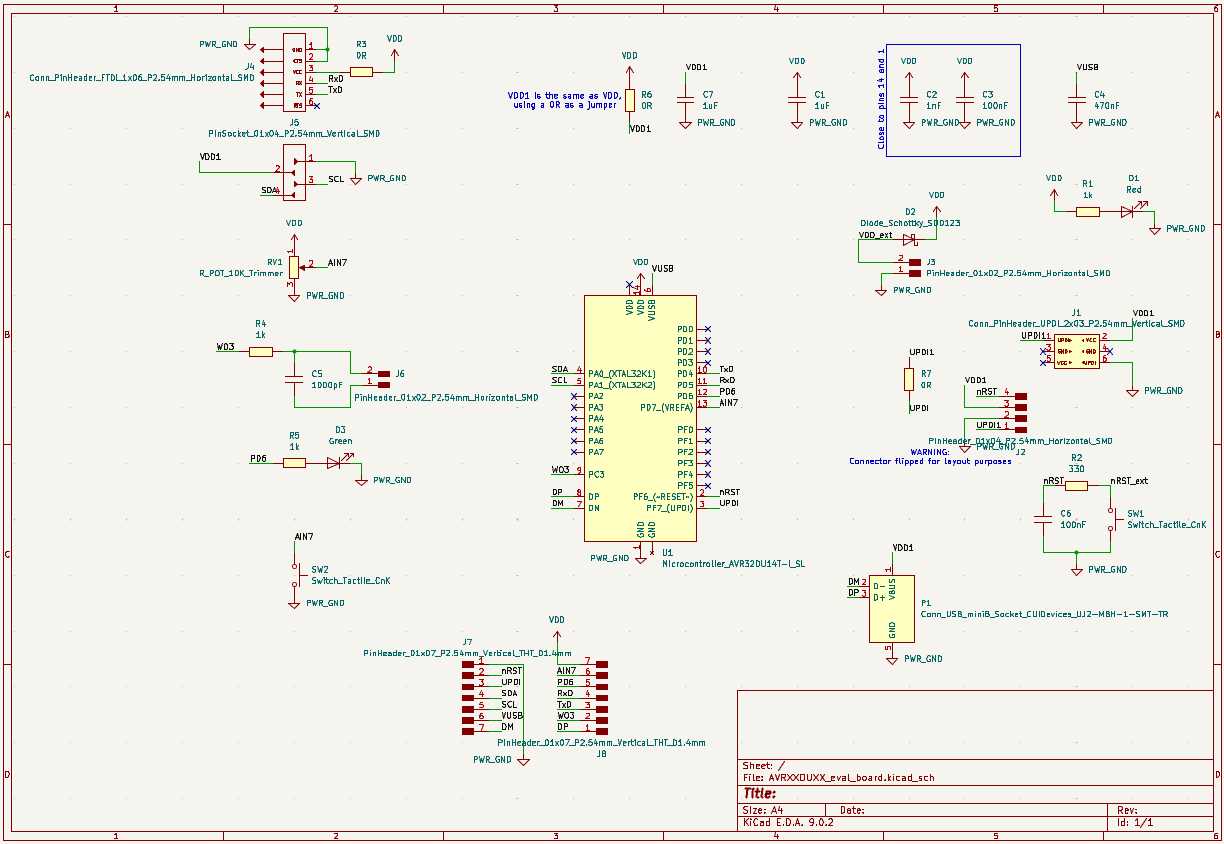Select the SW2 tactile switch symbol
The width and height of the screenshot is (1224, 844).
click(x=295, y=577)
